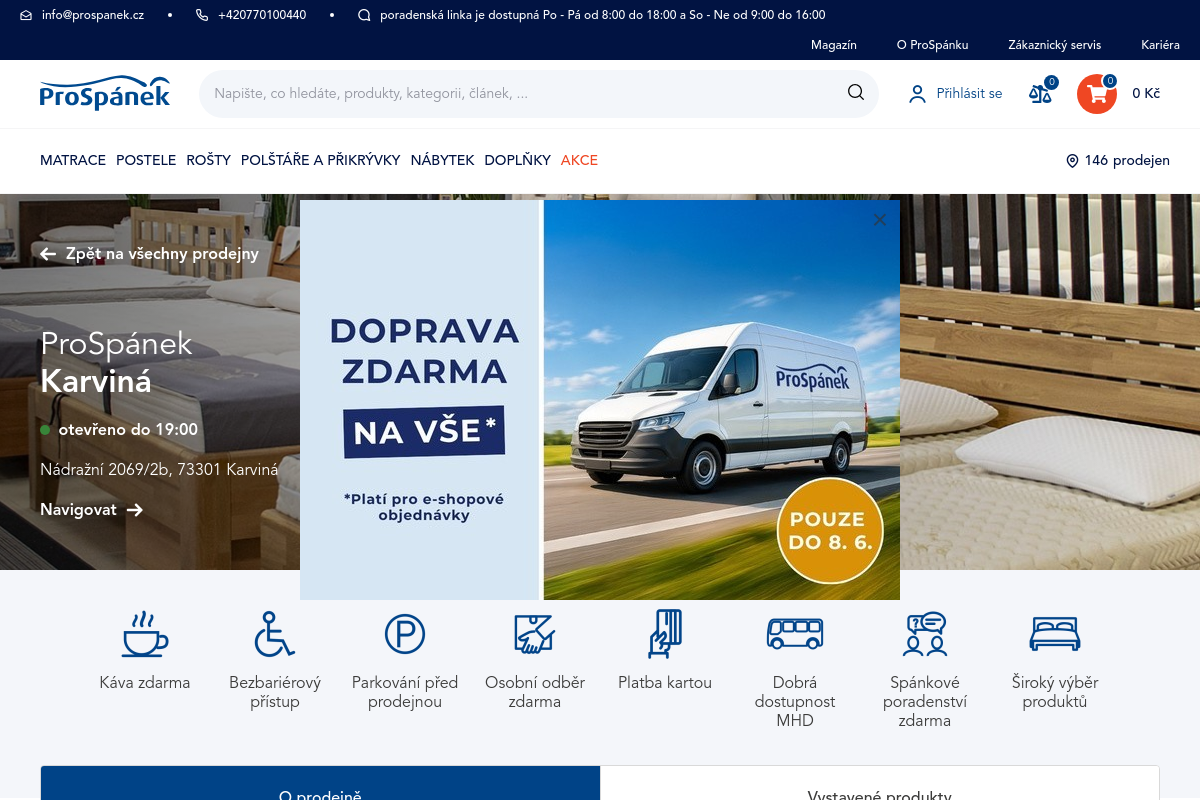Image resolution: width=1200 pixels, height=800 pixels.
Task: Open POLŠTÁŘE A PŘIKRÝVKY menu
Action: pos(320,160)
